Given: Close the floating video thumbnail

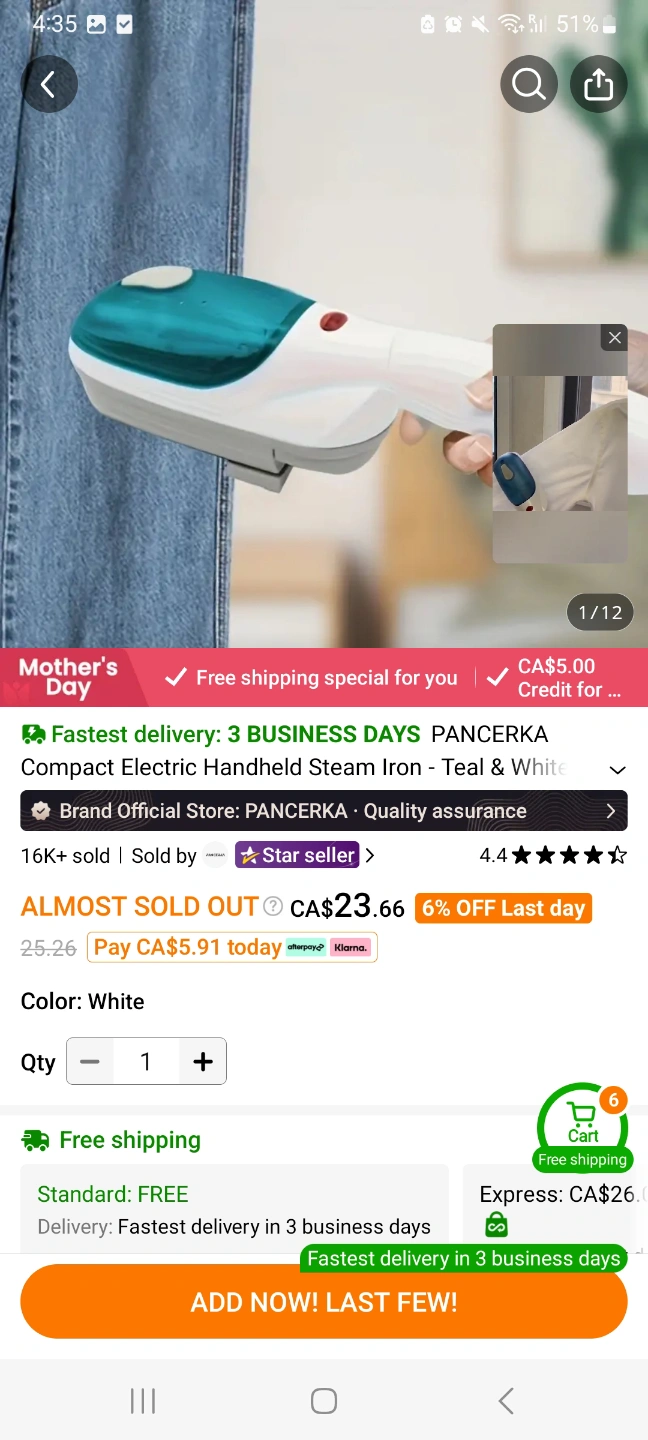Looking at the screenshot, I should (615, 338).
